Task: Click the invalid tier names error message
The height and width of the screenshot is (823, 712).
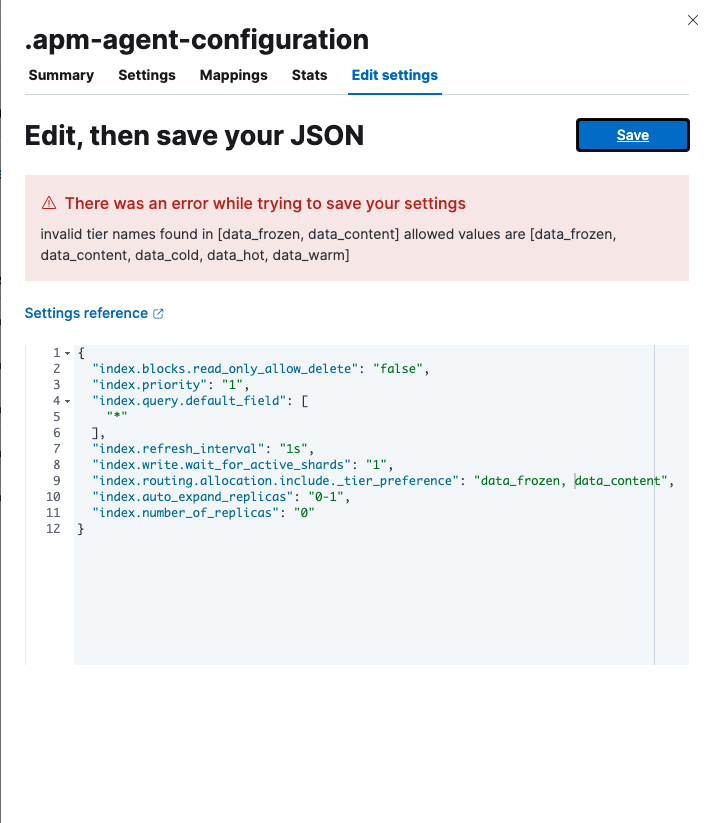Action: [x=328, y=245]
